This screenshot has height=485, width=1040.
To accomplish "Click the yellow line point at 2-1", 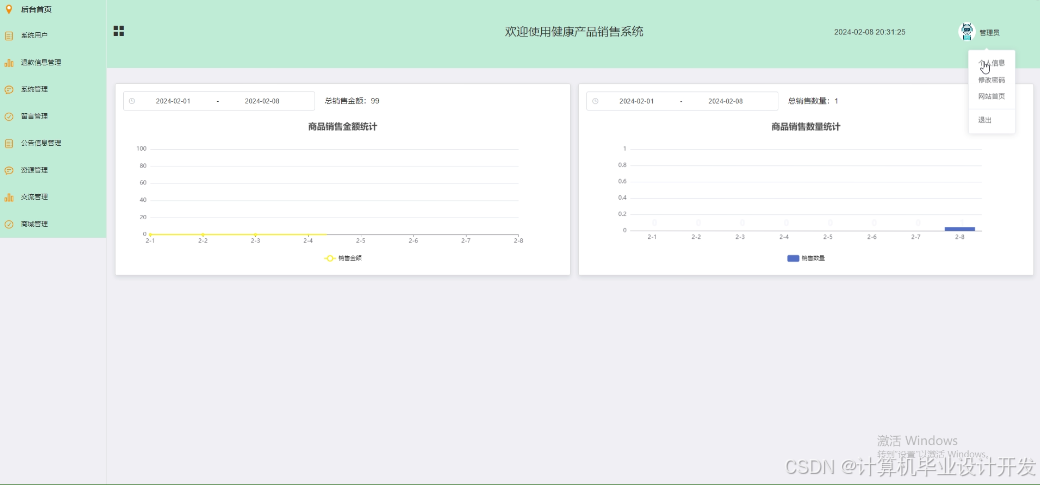I will 151,234.
